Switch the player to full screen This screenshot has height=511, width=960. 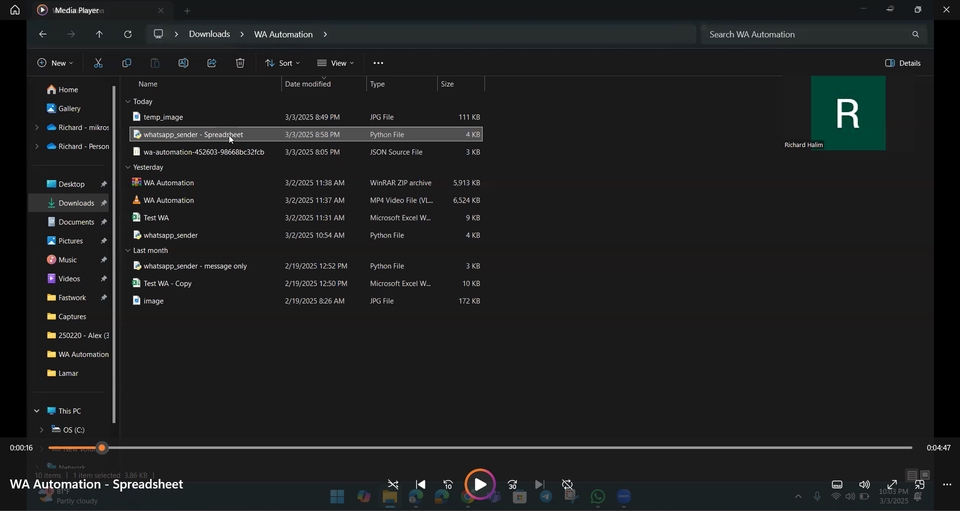[x=892, y=485]
